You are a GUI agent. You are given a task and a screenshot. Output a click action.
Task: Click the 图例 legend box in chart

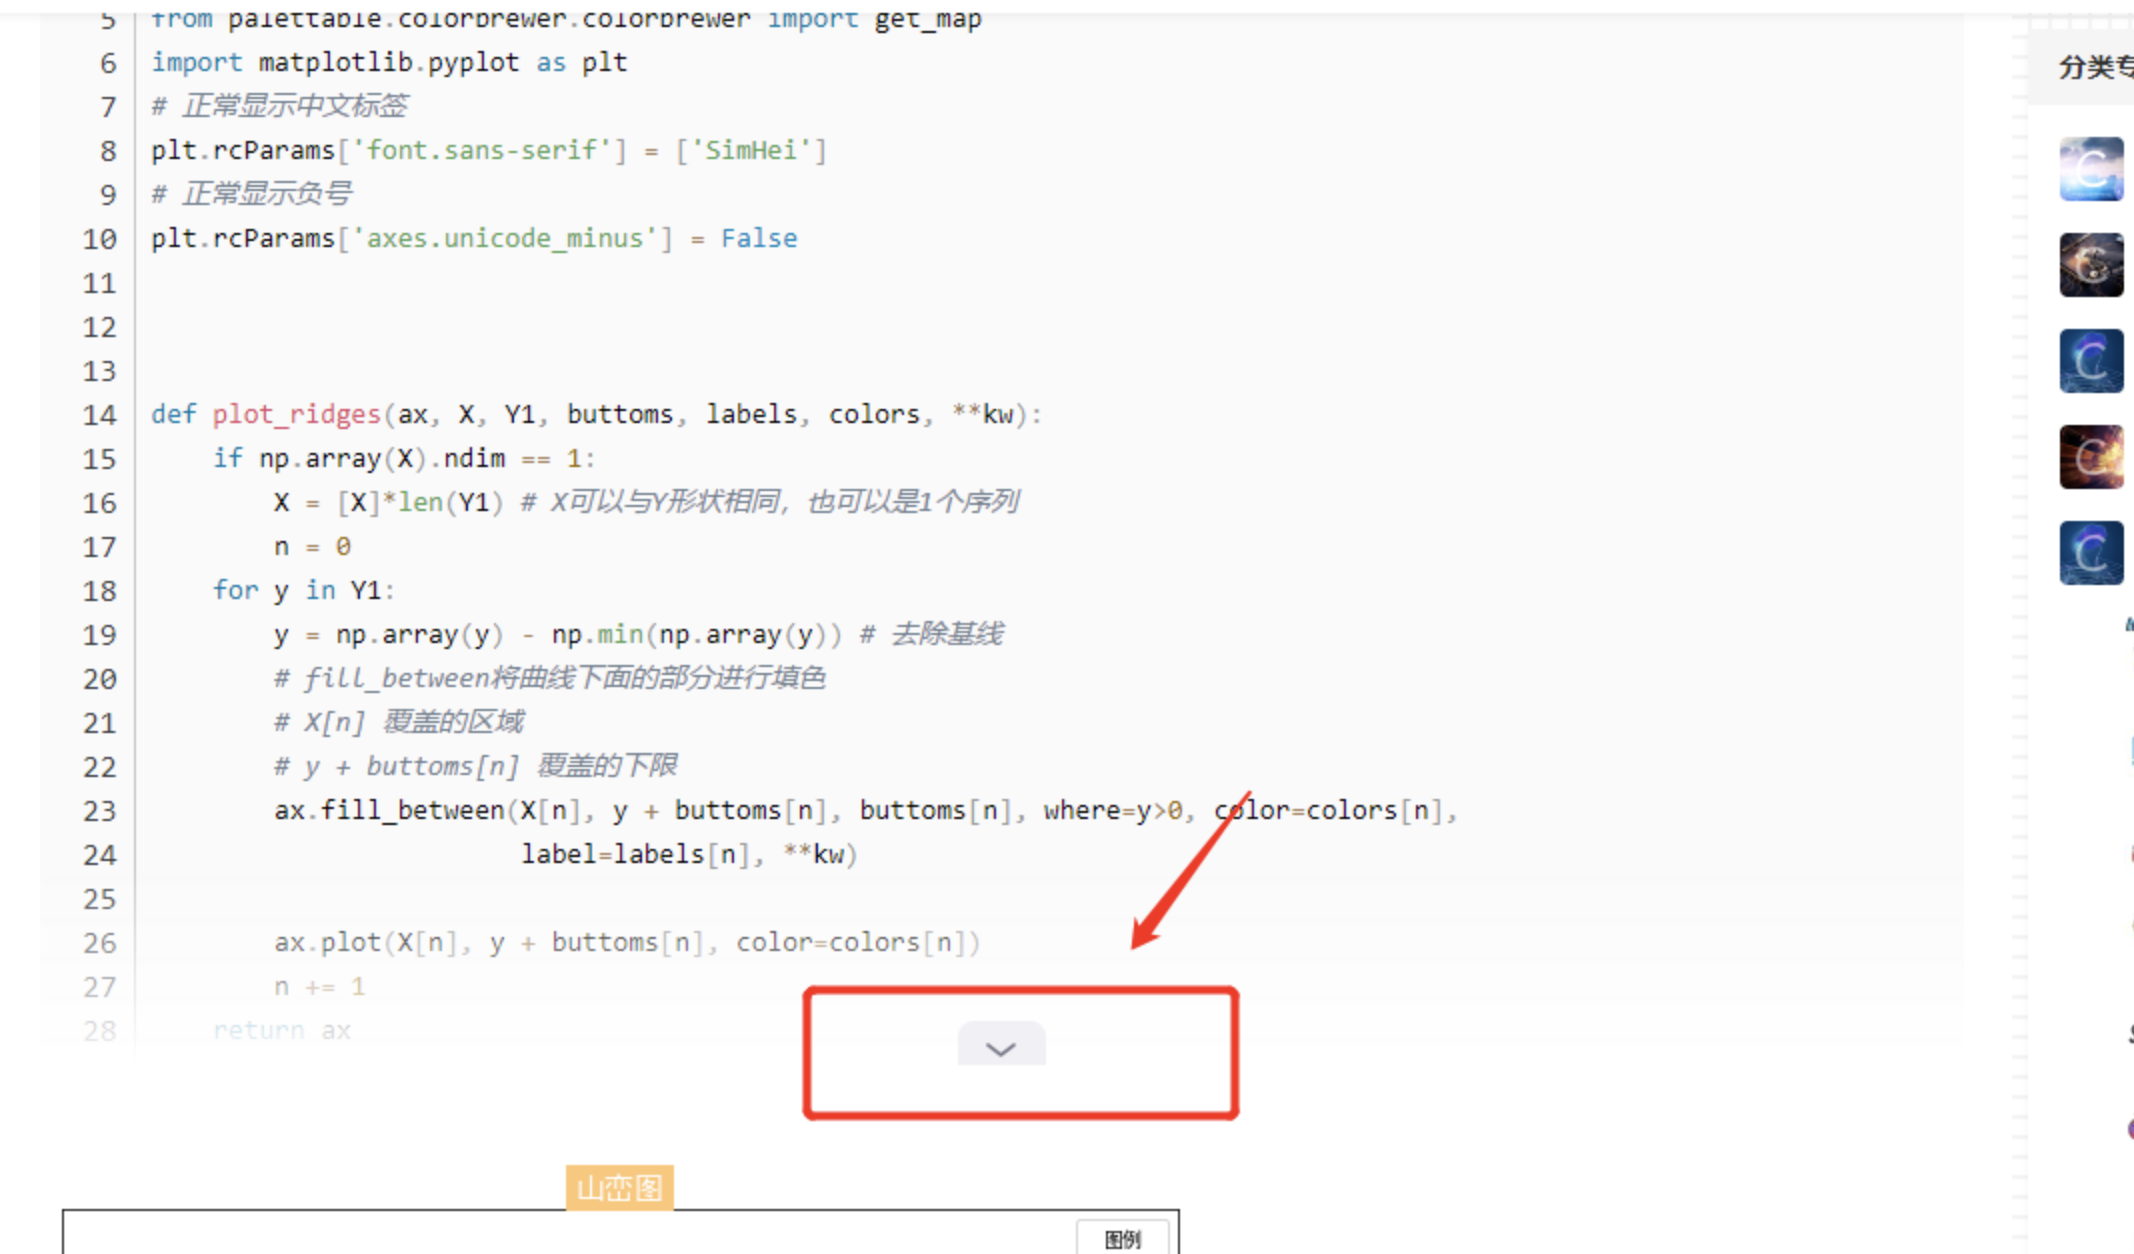coord(1122,1239)
